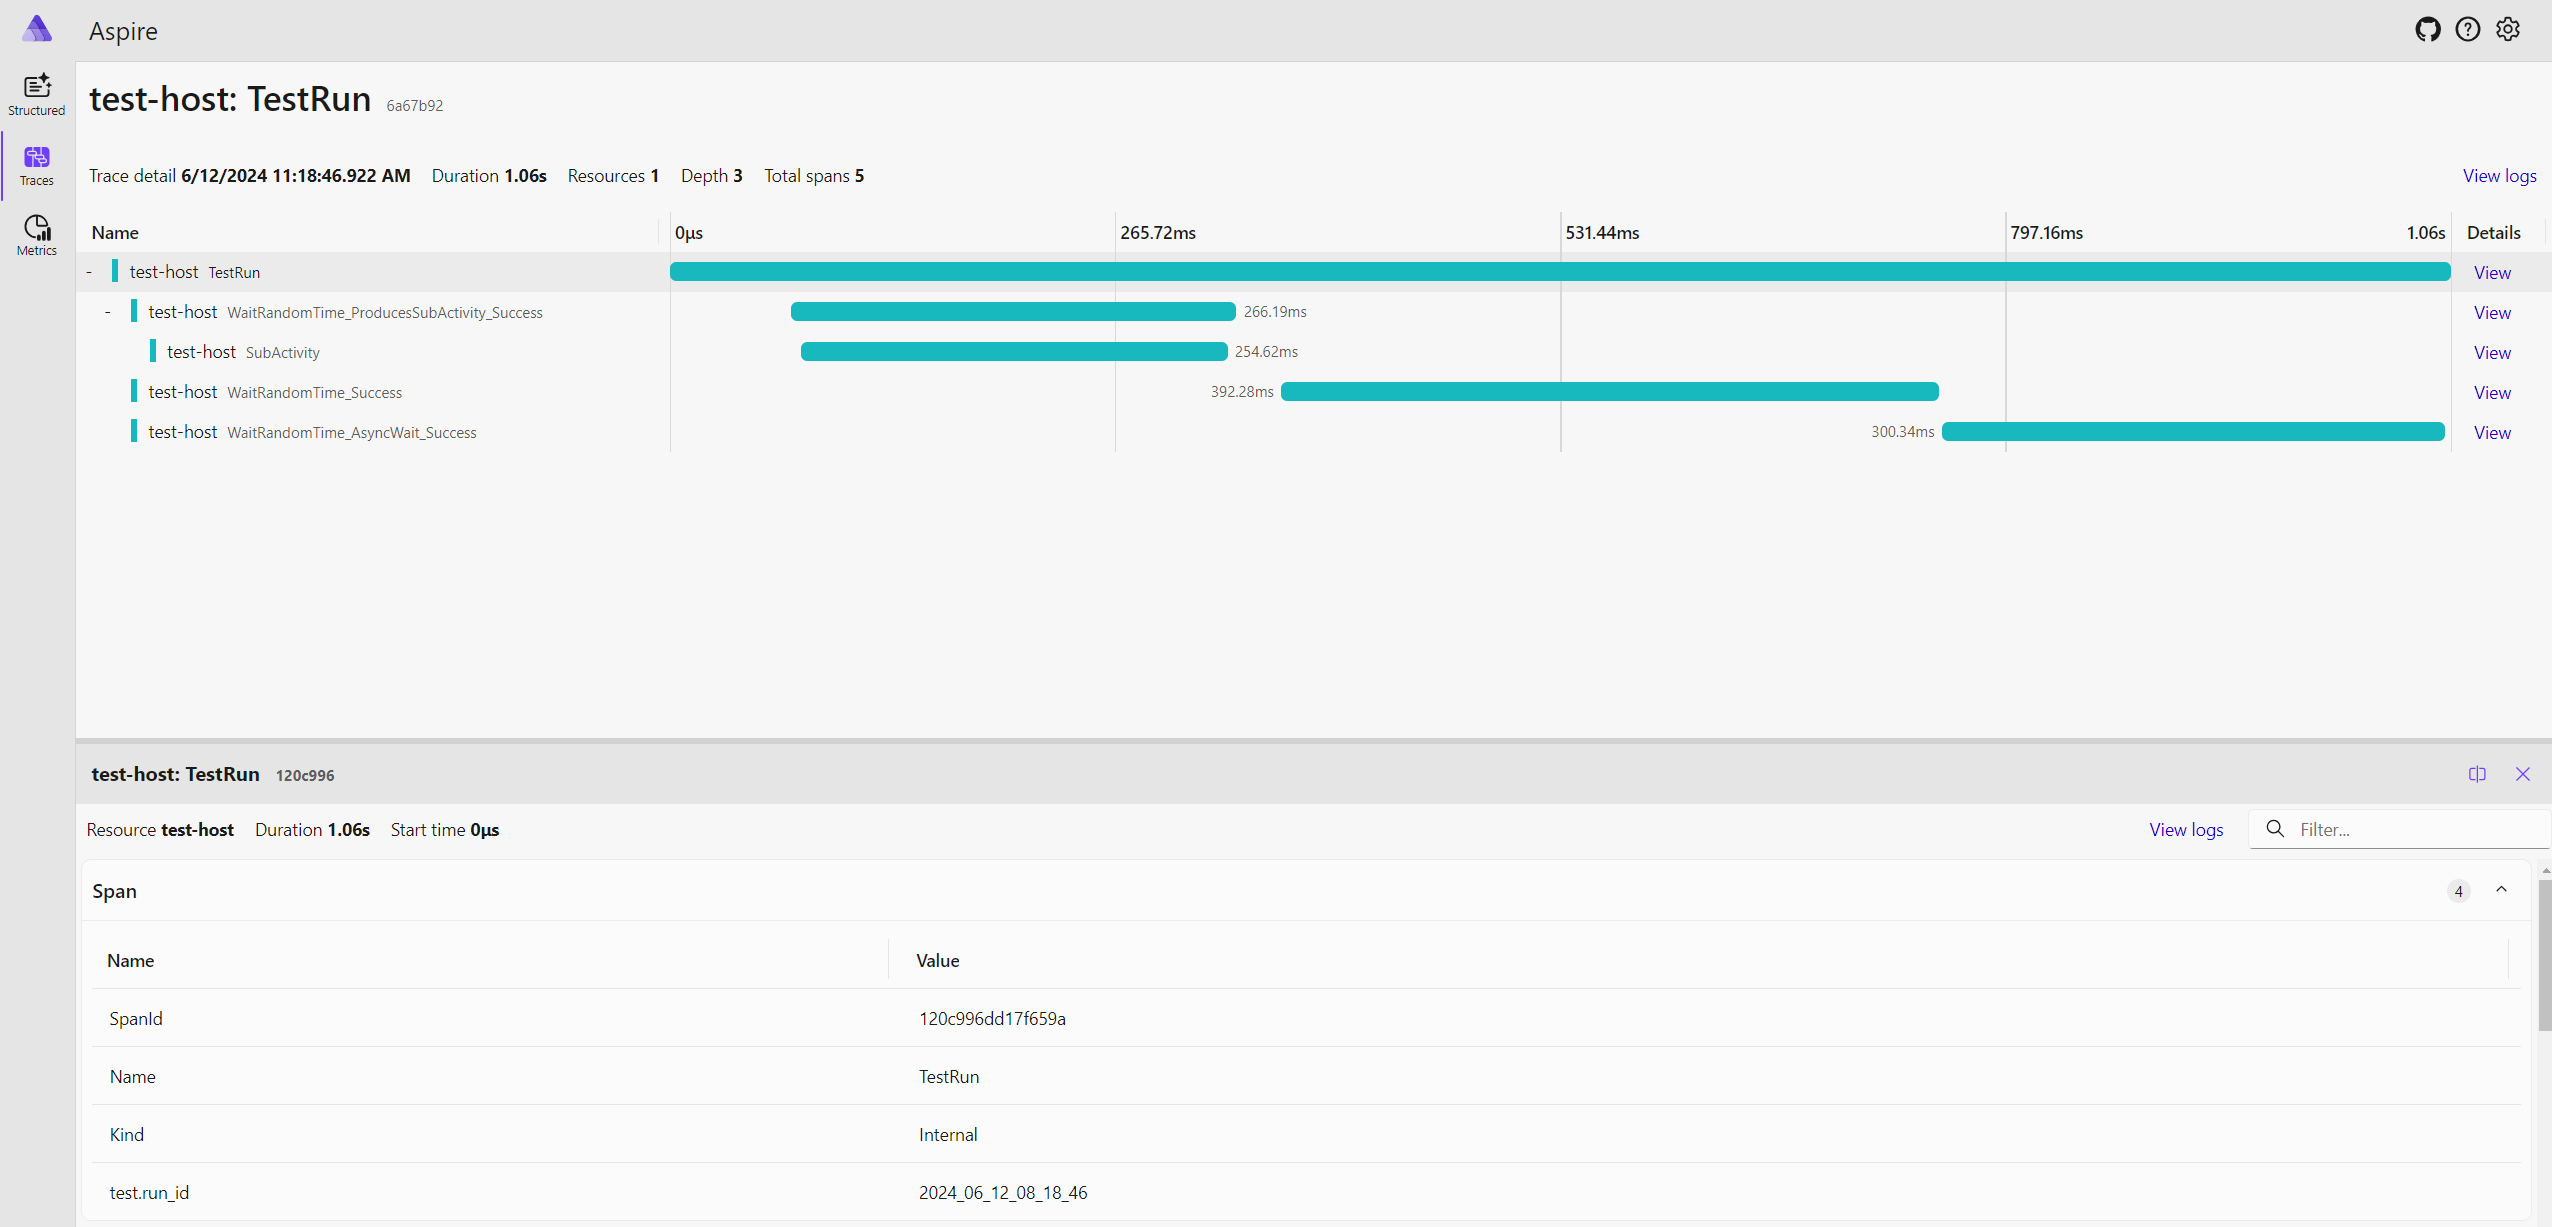
Task: View details for SubActivity span
Action: pyautogui.click(x=2492, y=353)
